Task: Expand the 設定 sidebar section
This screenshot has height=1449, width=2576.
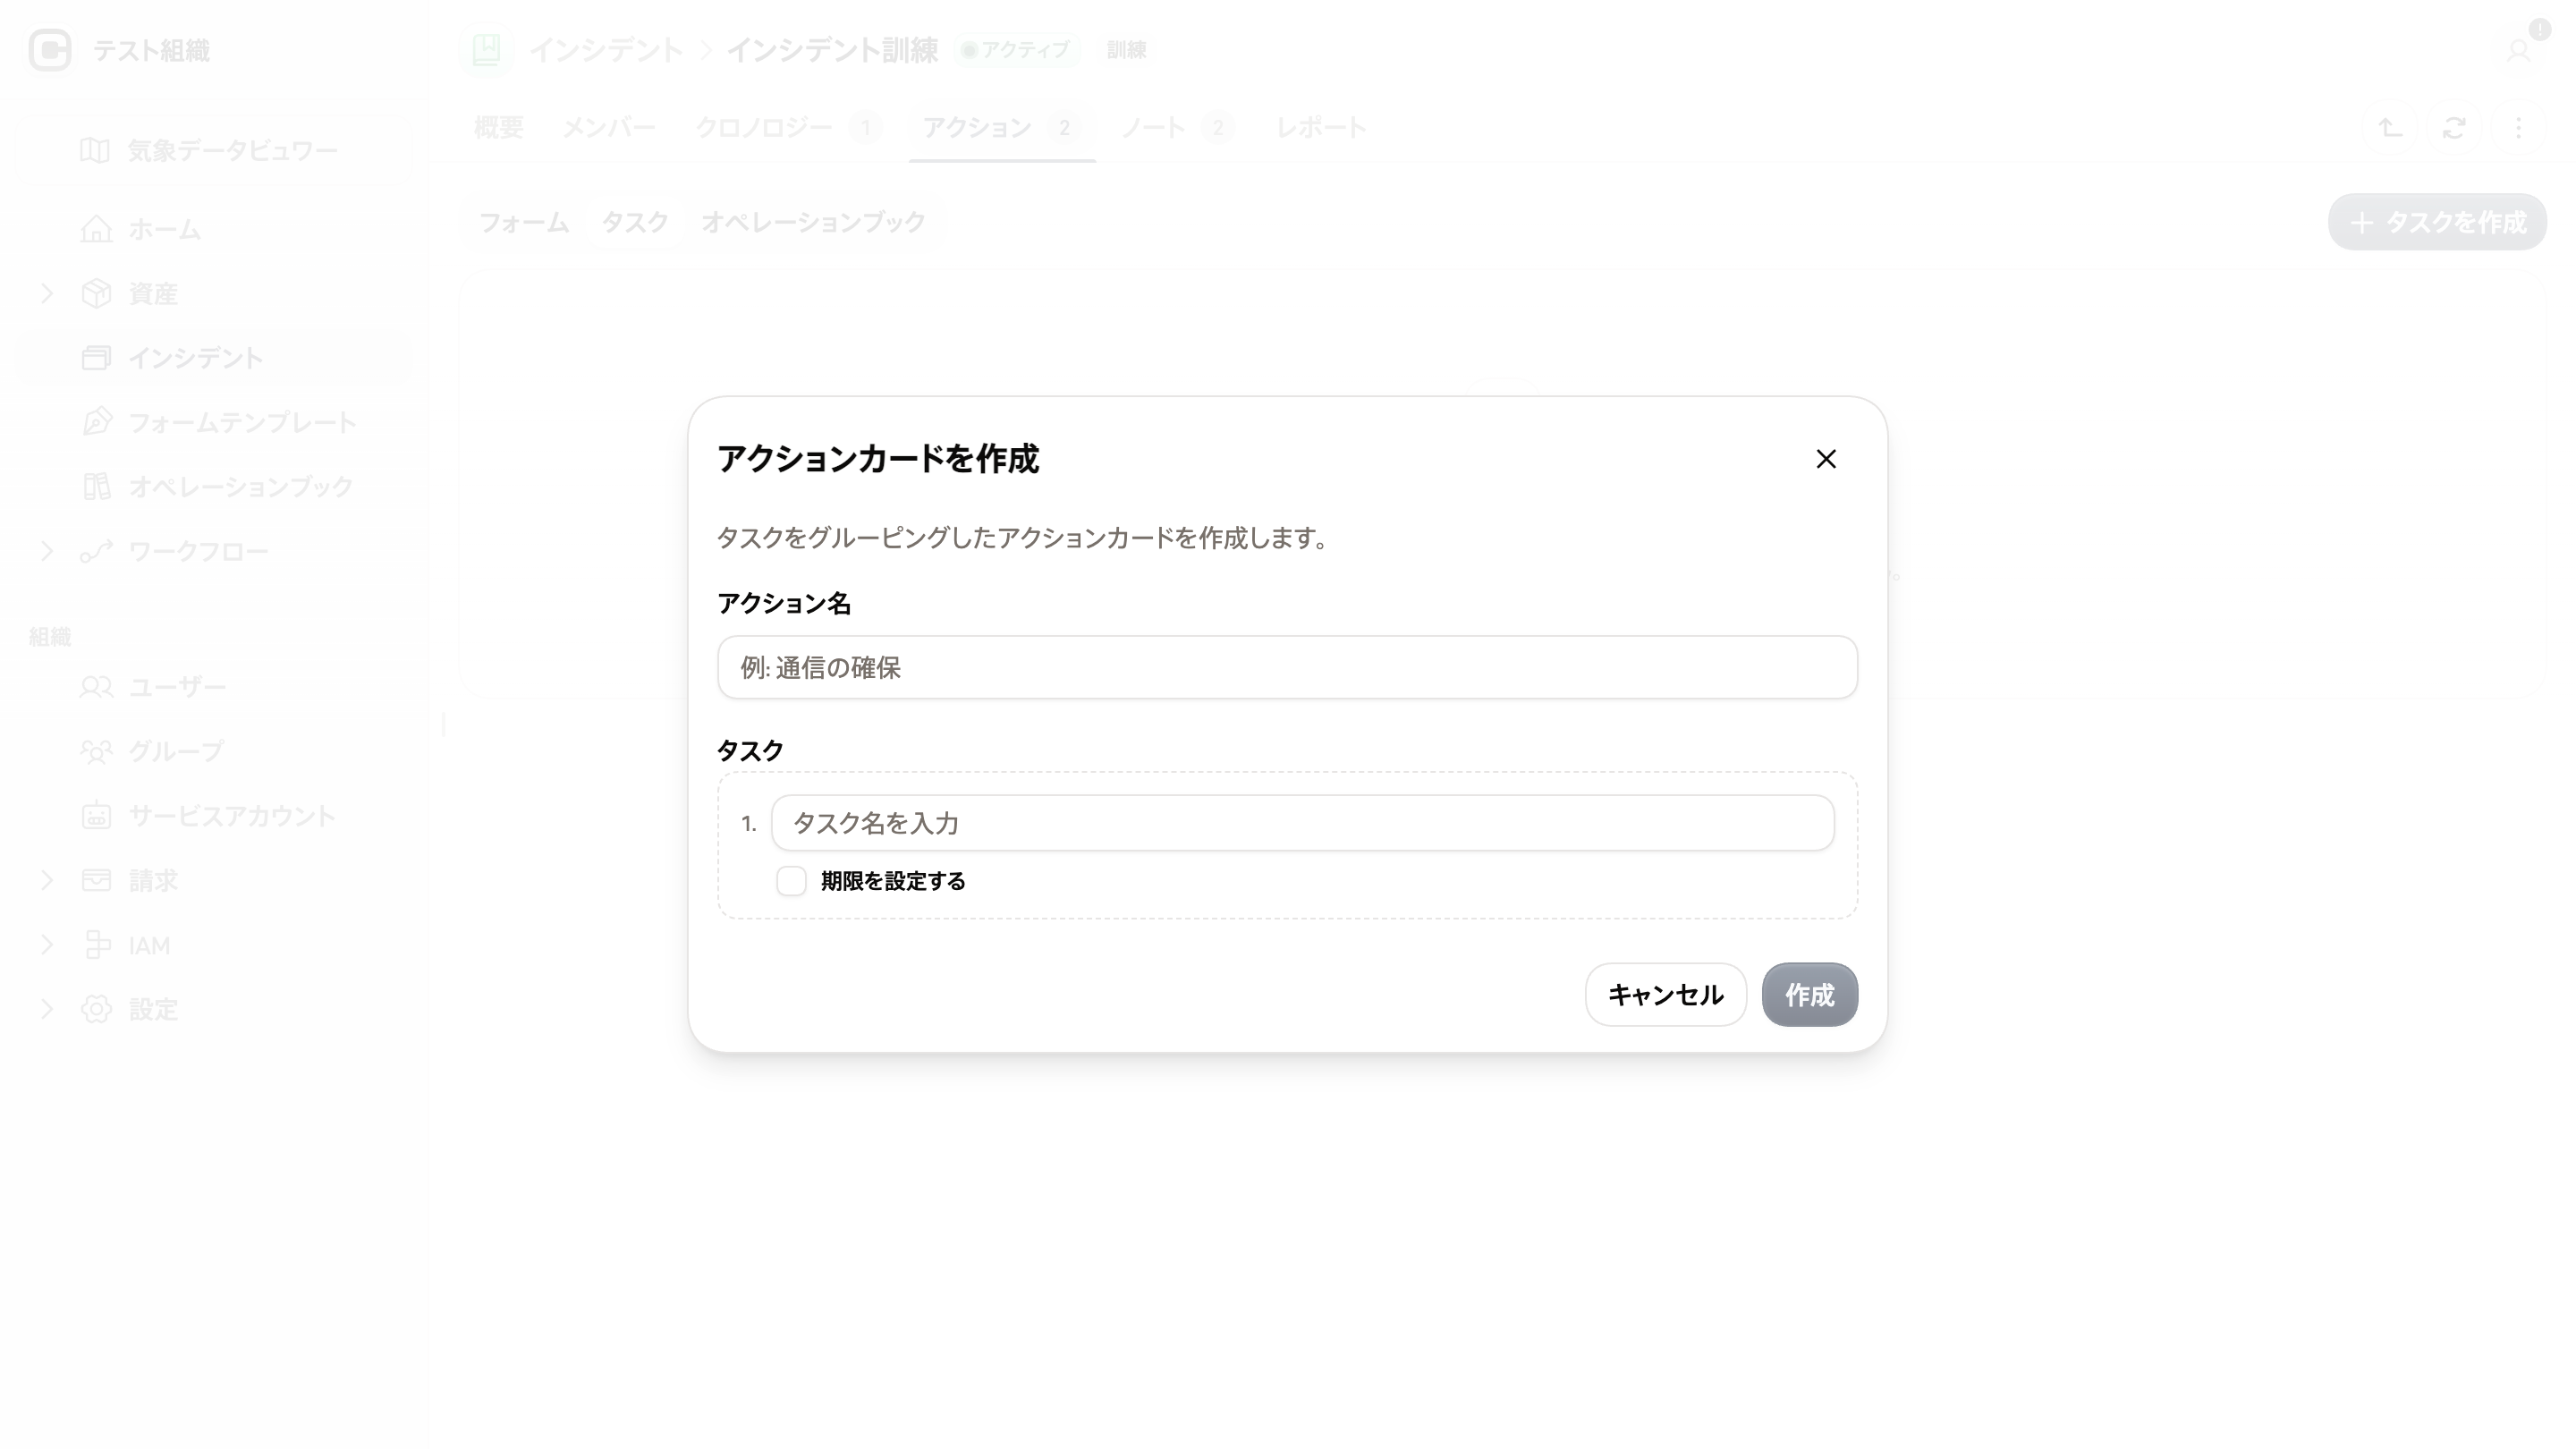Action: pyautogui.click(x=47, y=1009)
